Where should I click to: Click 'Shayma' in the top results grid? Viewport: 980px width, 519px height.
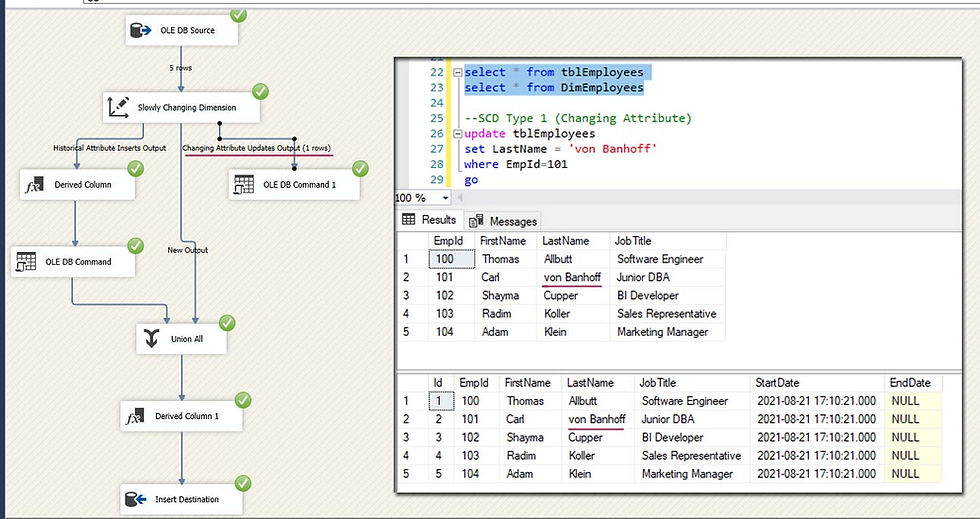[x=500, y=295]
